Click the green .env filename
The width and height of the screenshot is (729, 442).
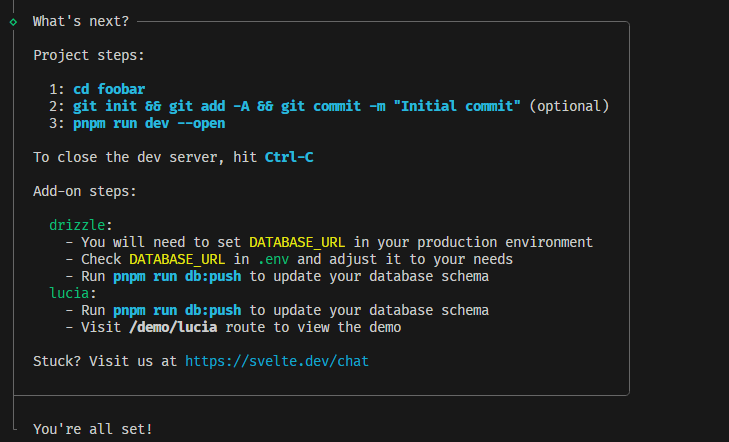pos(273,259)
